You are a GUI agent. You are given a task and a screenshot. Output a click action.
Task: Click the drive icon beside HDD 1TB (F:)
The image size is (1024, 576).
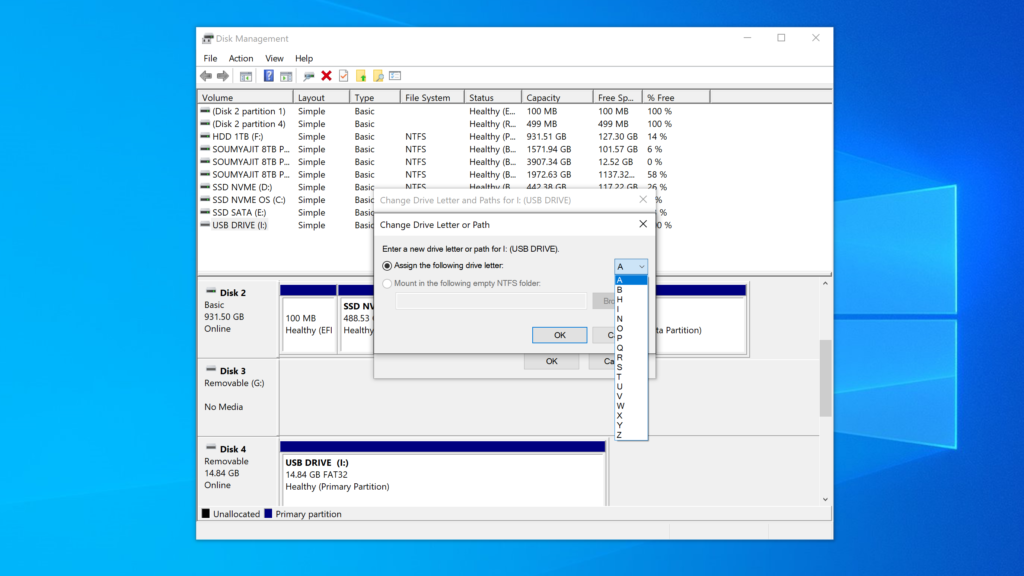(x=205, y=136)
